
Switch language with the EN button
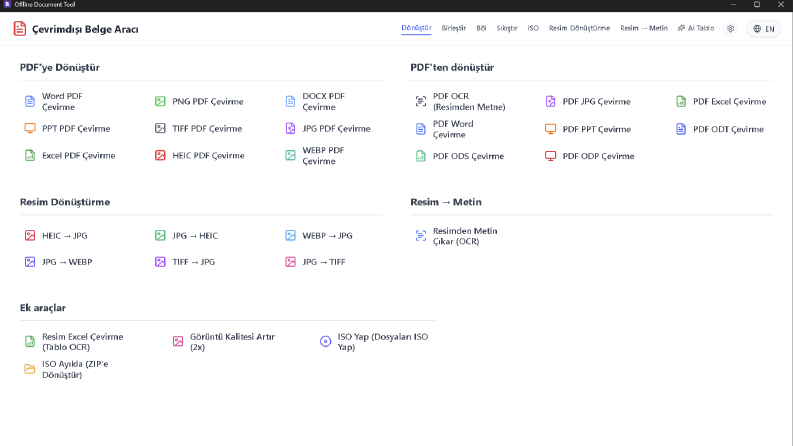[764, 29]
